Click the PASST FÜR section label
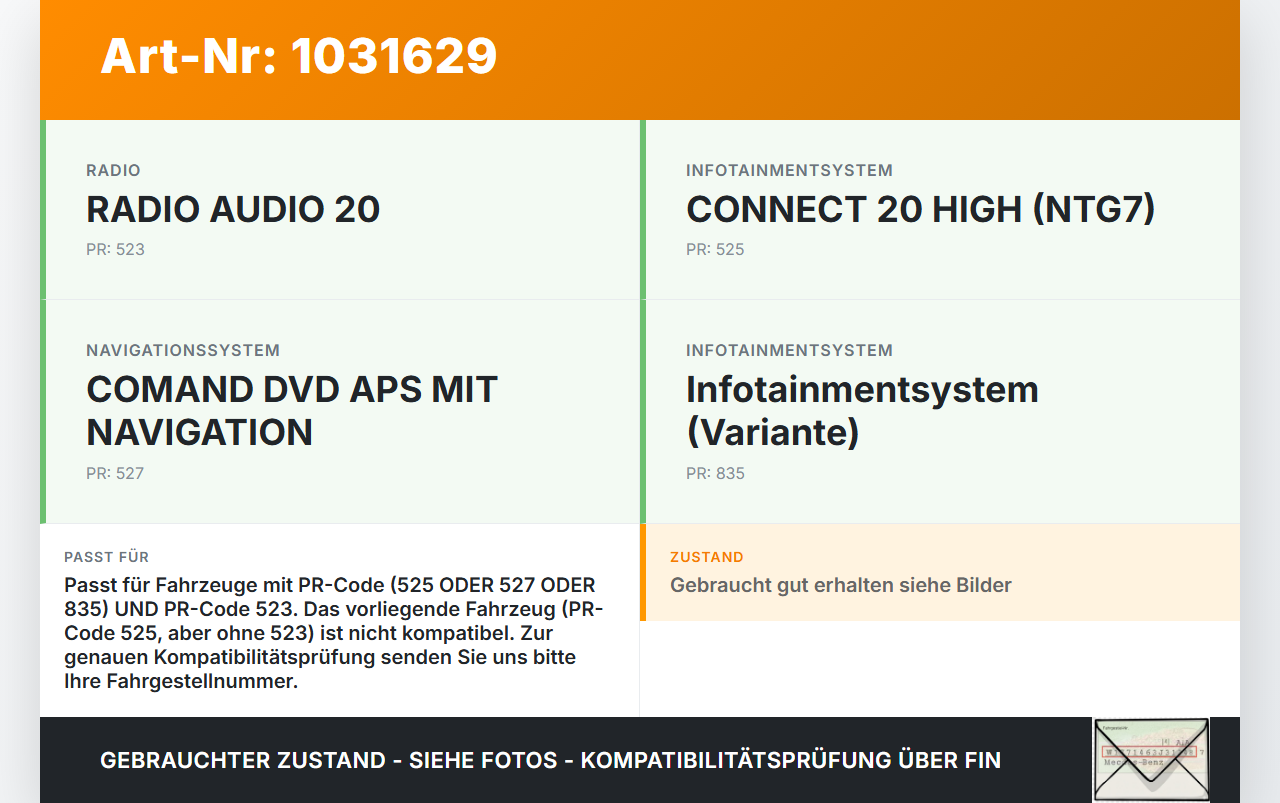 click(x=106, y=557)
